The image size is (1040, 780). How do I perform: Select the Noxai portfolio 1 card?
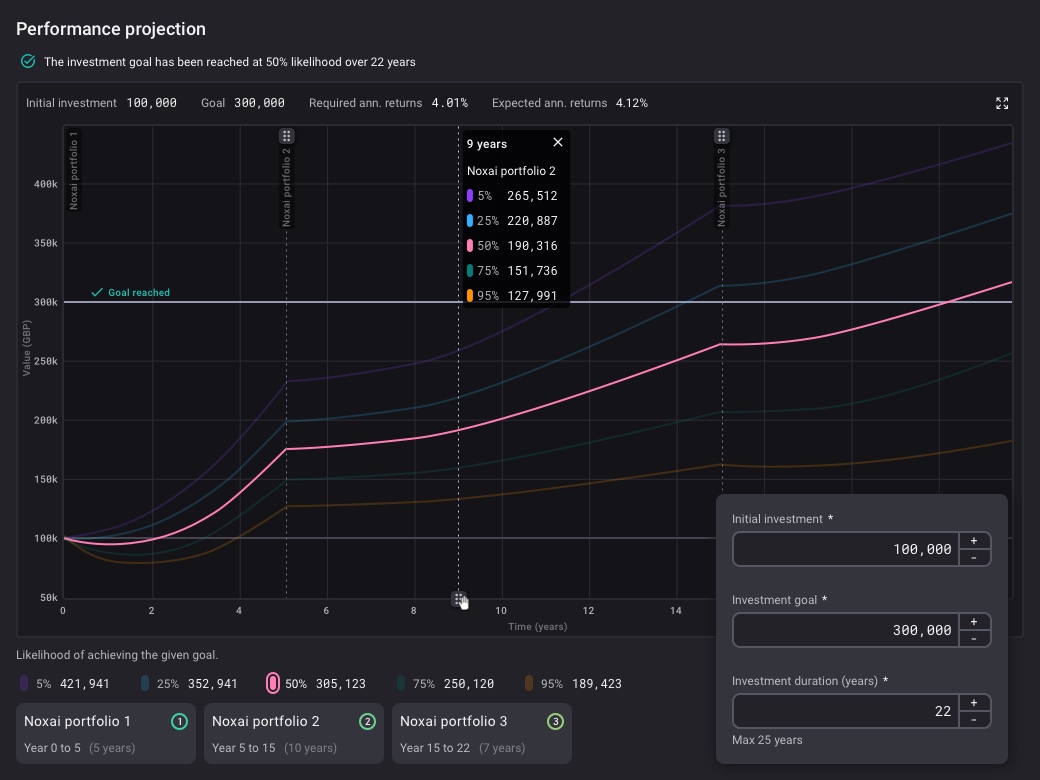click(x=105, y=733)
